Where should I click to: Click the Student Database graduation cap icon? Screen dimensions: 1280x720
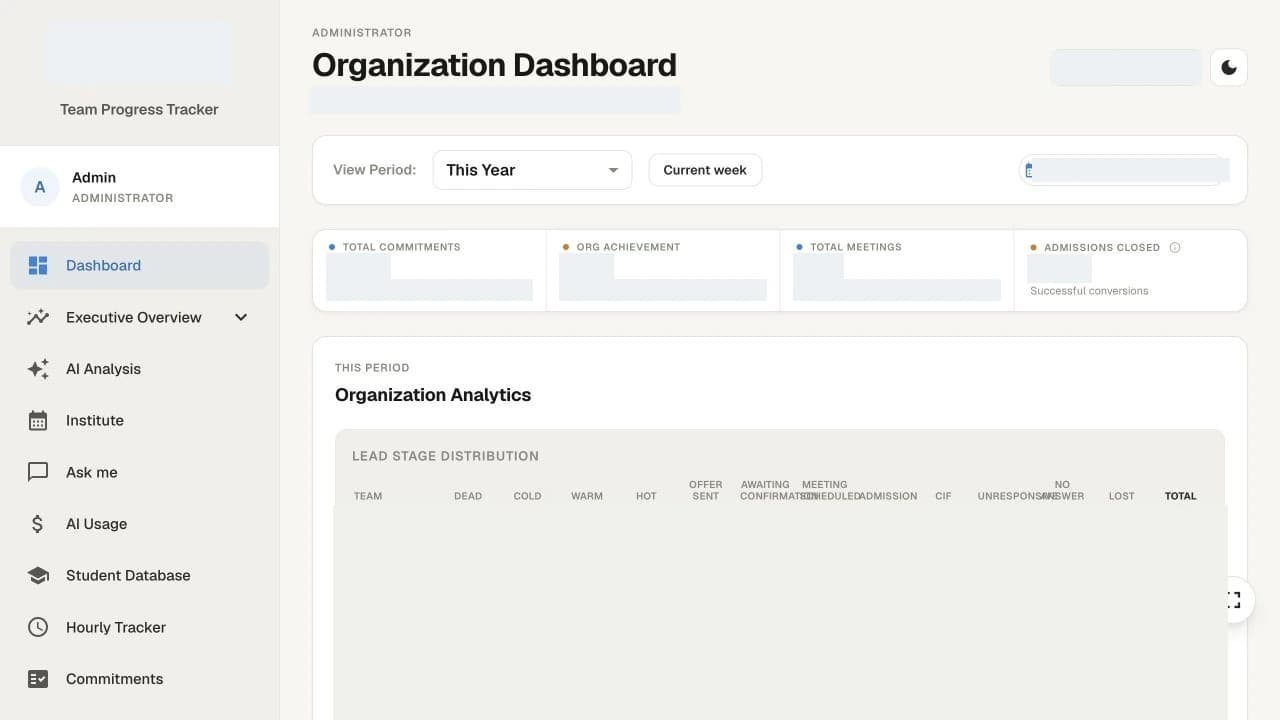click(38, 576)
